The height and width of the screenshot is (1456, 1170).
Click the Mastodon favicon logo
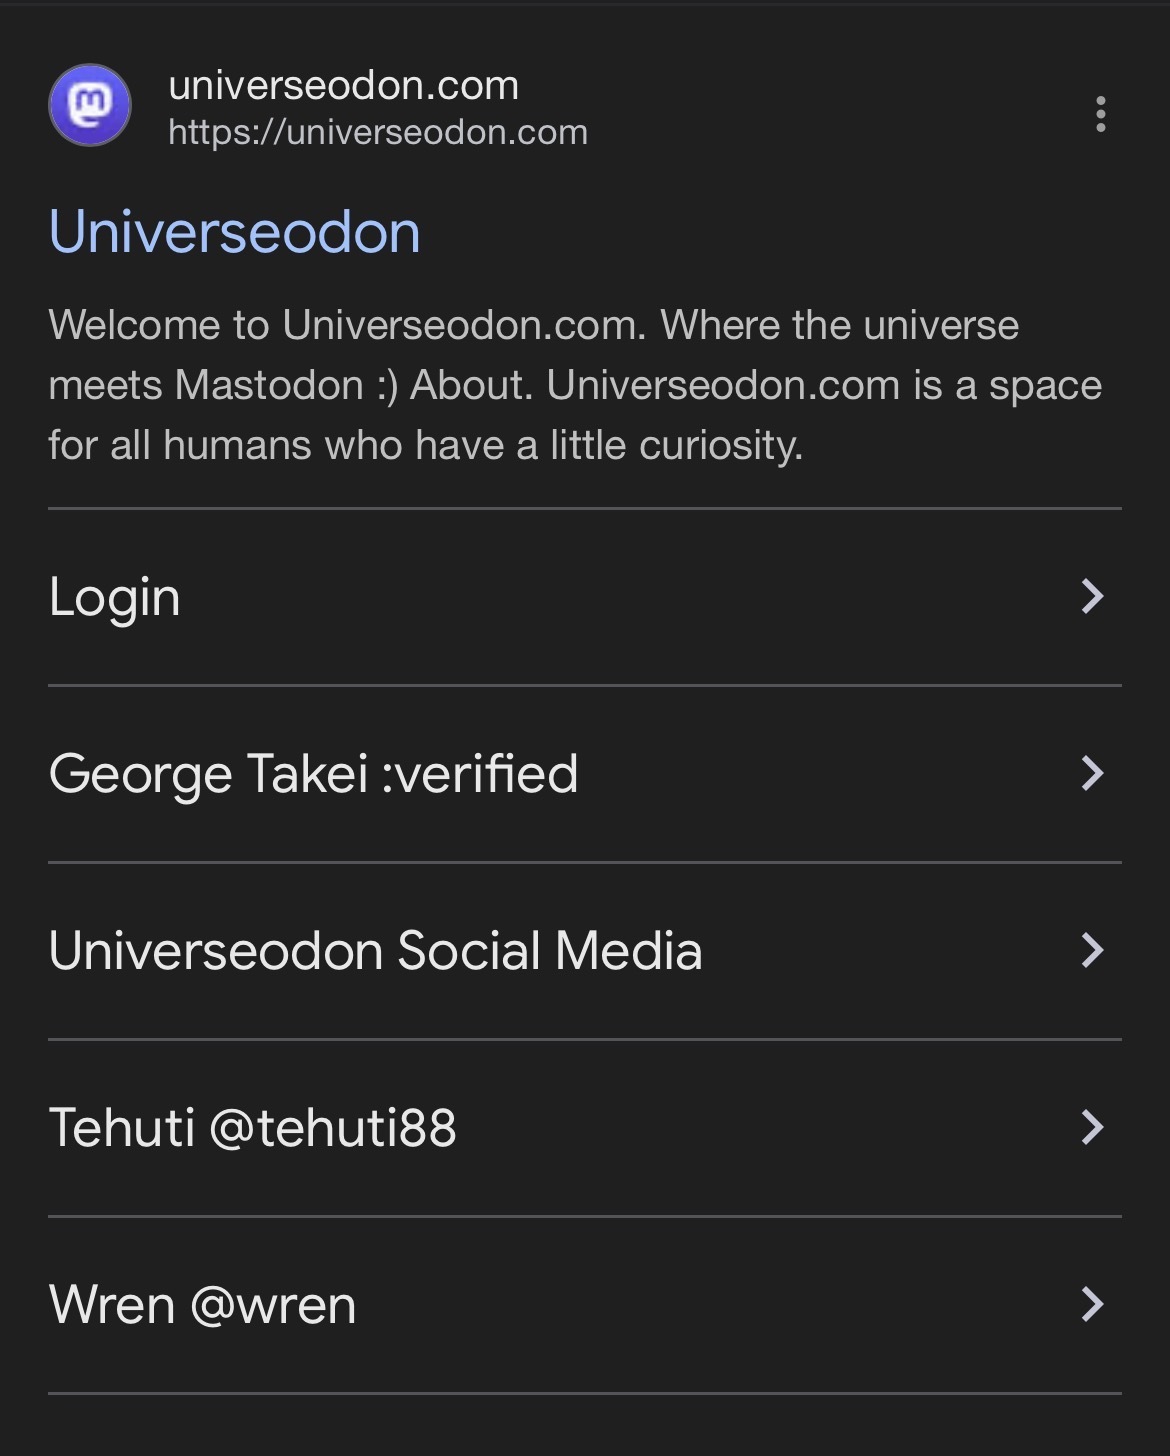[x=90, y=105]
